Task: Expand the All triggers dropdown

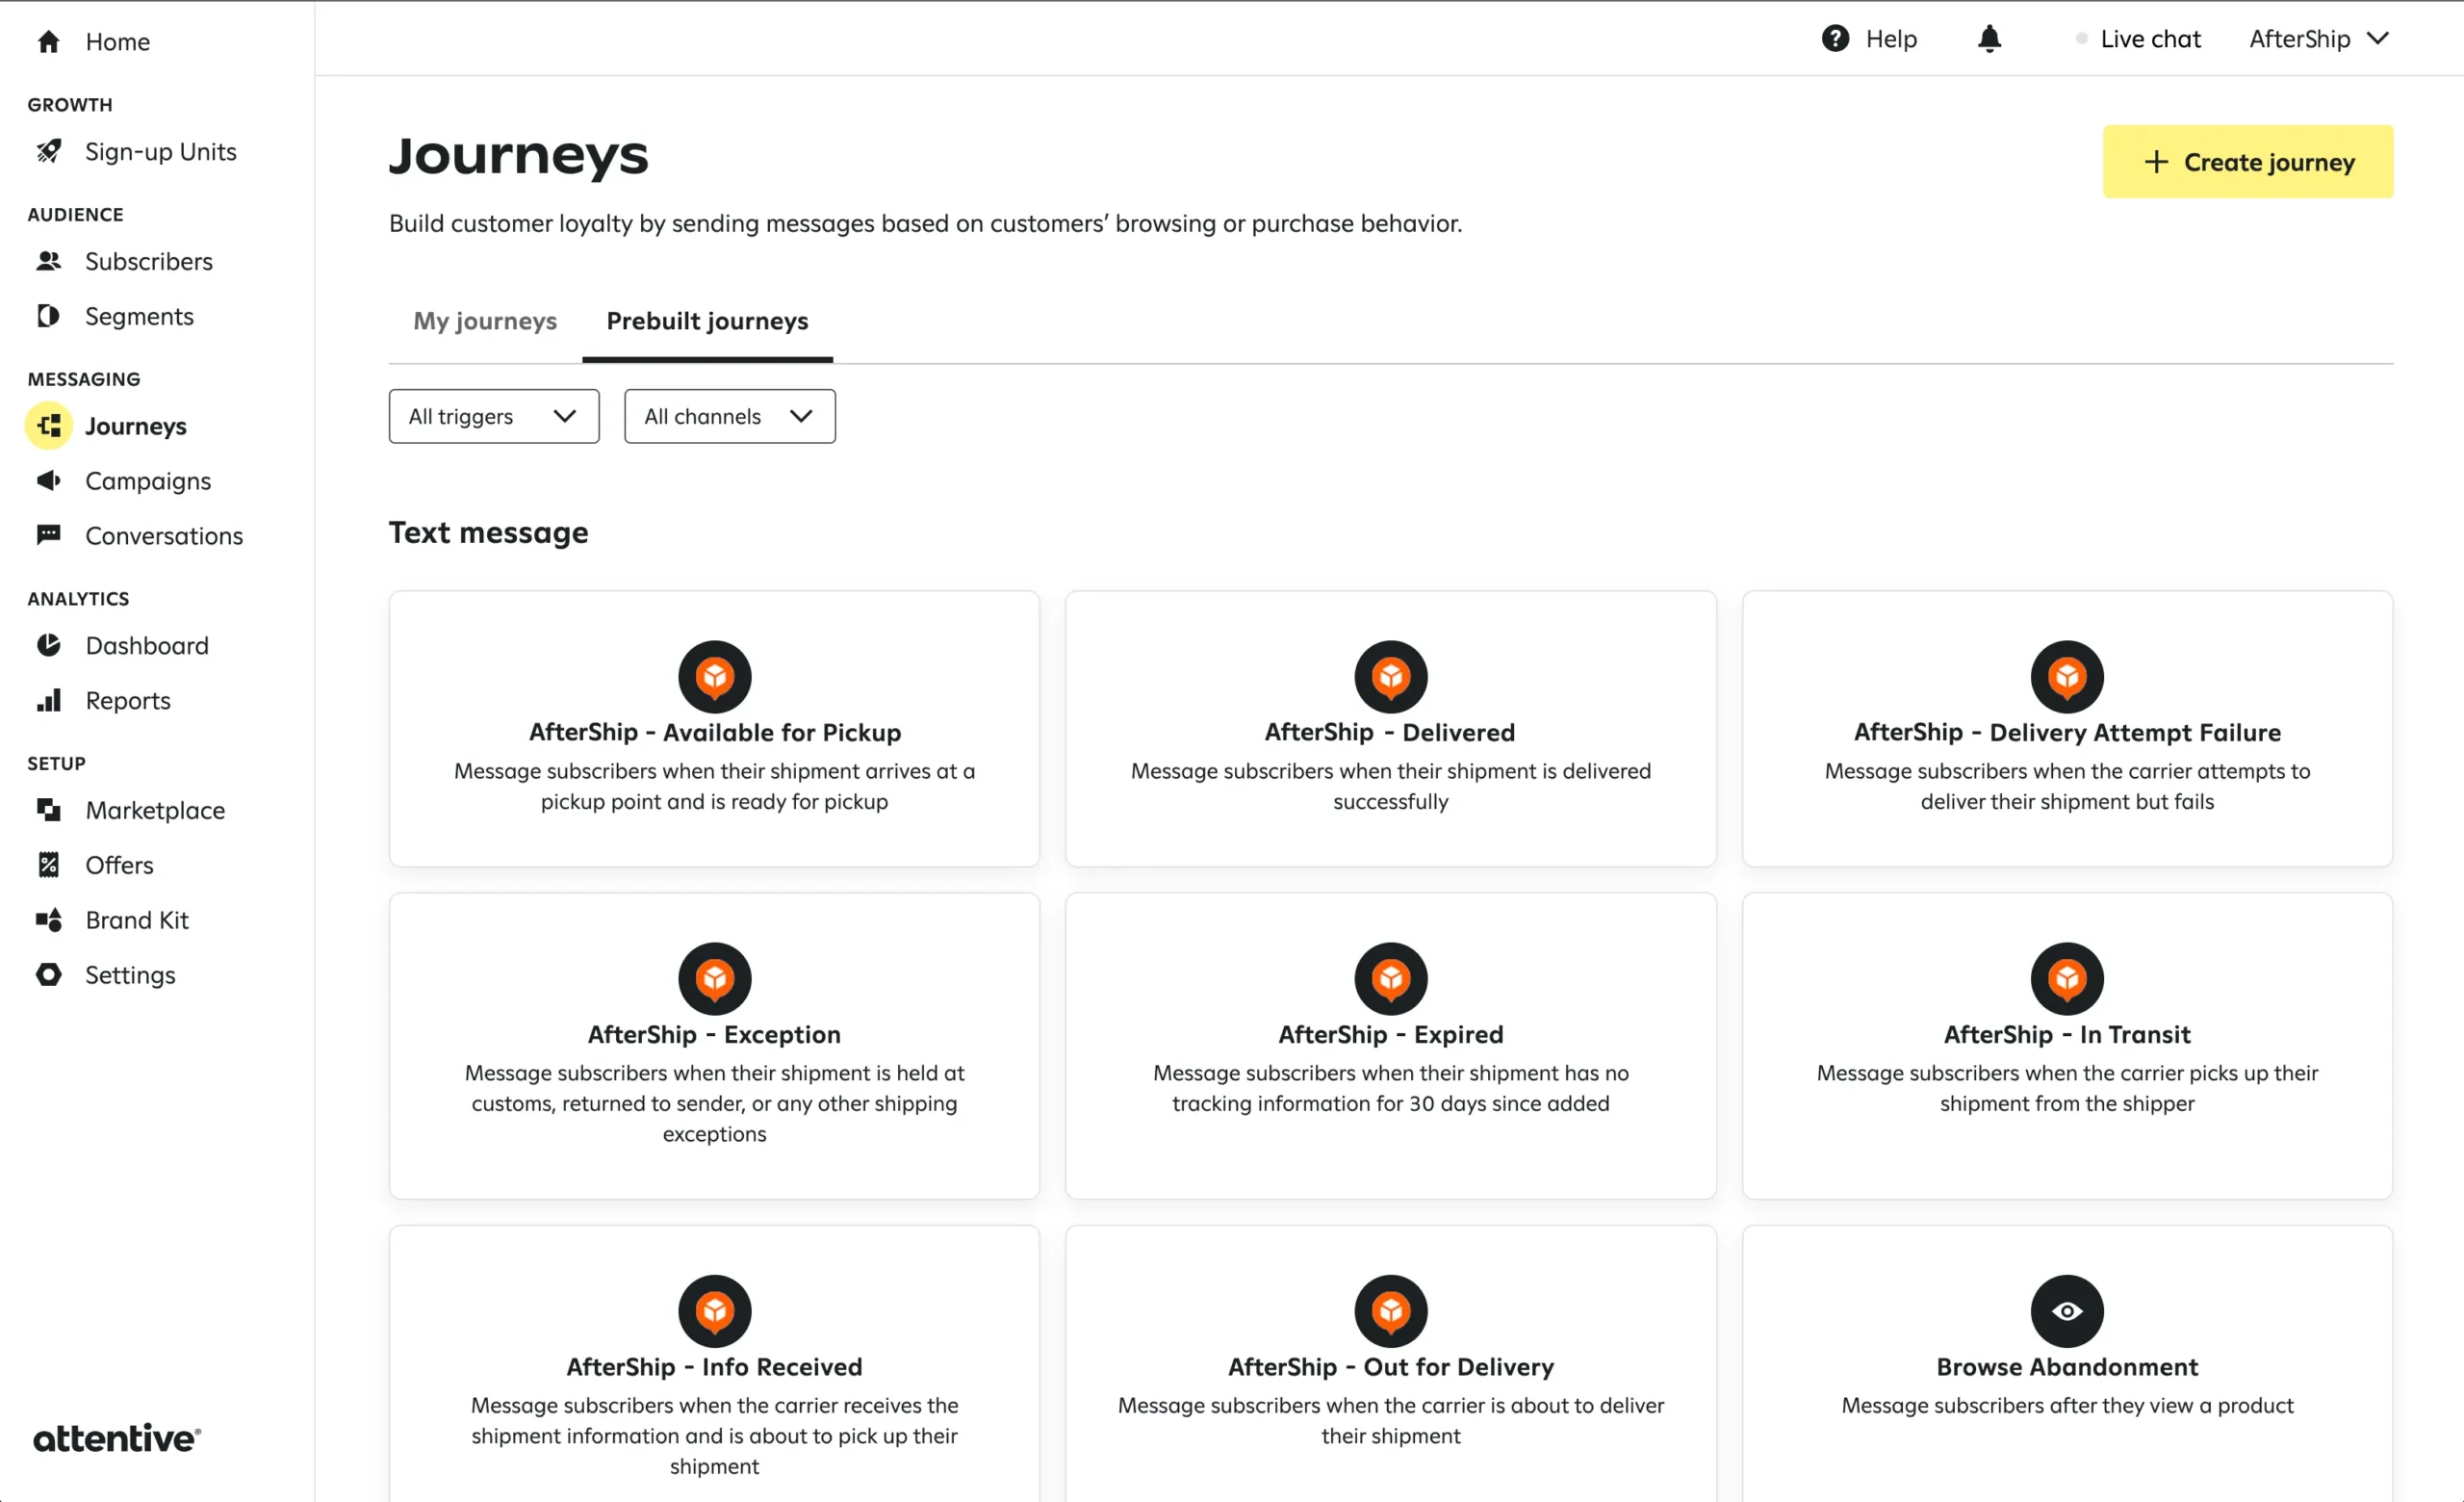Action: click(x=493, y=416)
